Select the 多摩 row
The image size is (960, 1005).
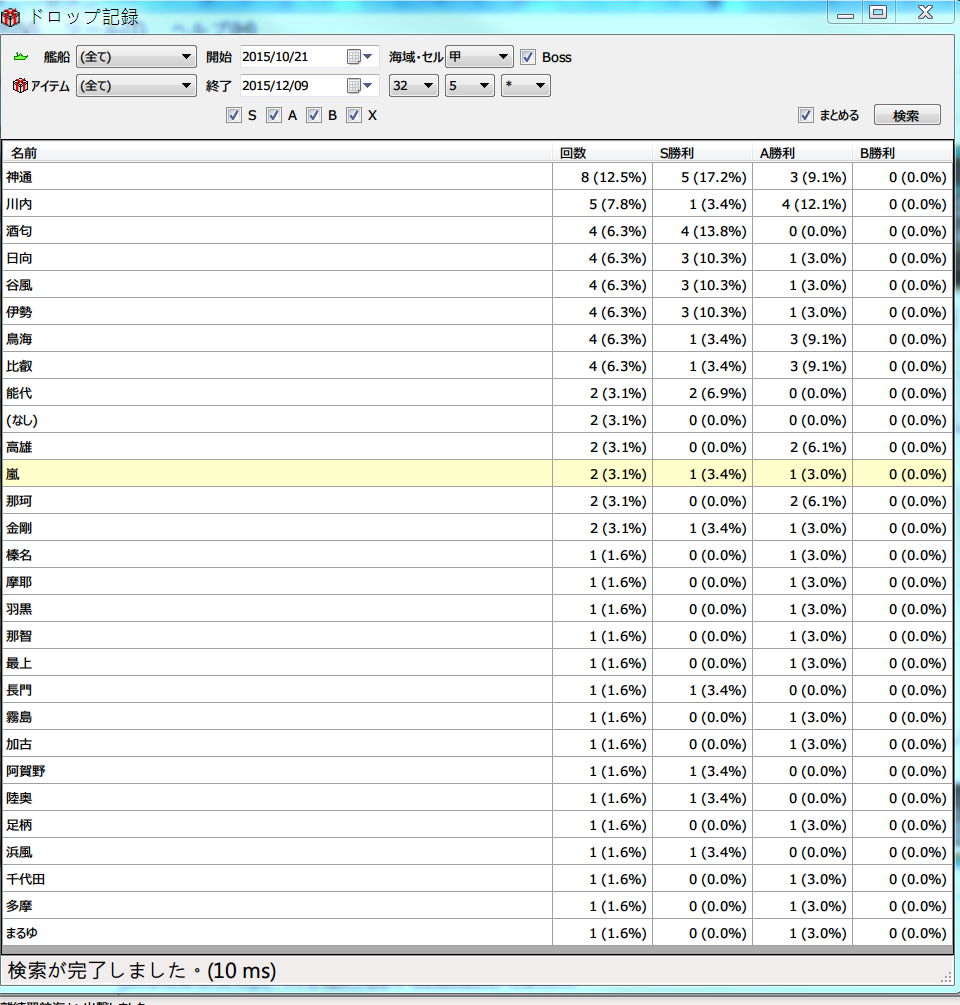[x=477, y=906]
